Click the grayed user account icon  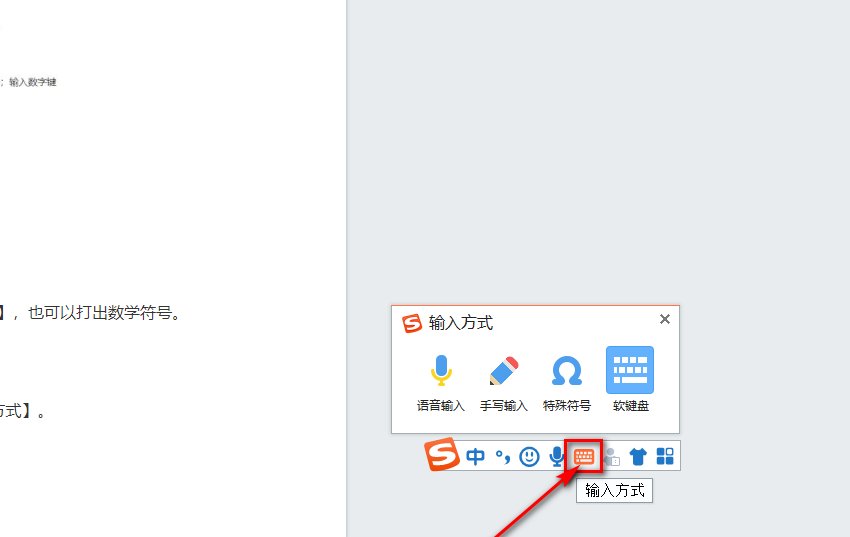(x=612, y=457)
